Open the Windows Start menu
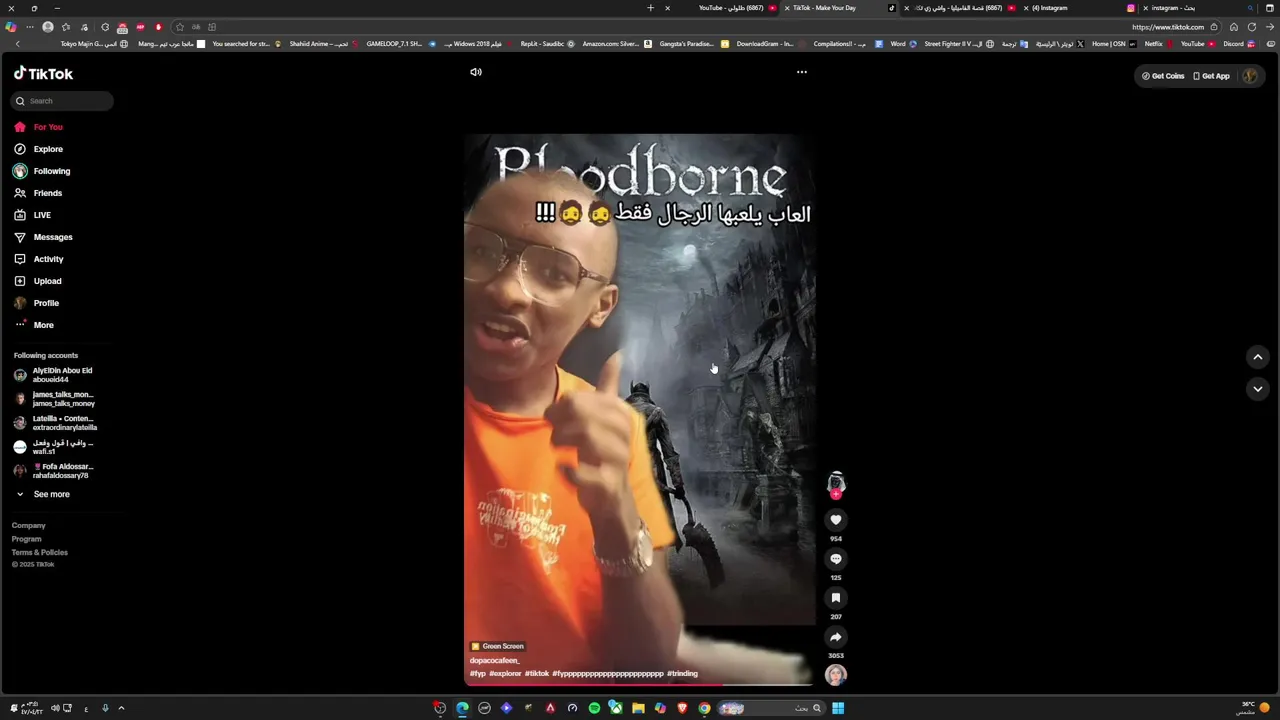The width and height of the screenshot is (1280, 720). 838,708
